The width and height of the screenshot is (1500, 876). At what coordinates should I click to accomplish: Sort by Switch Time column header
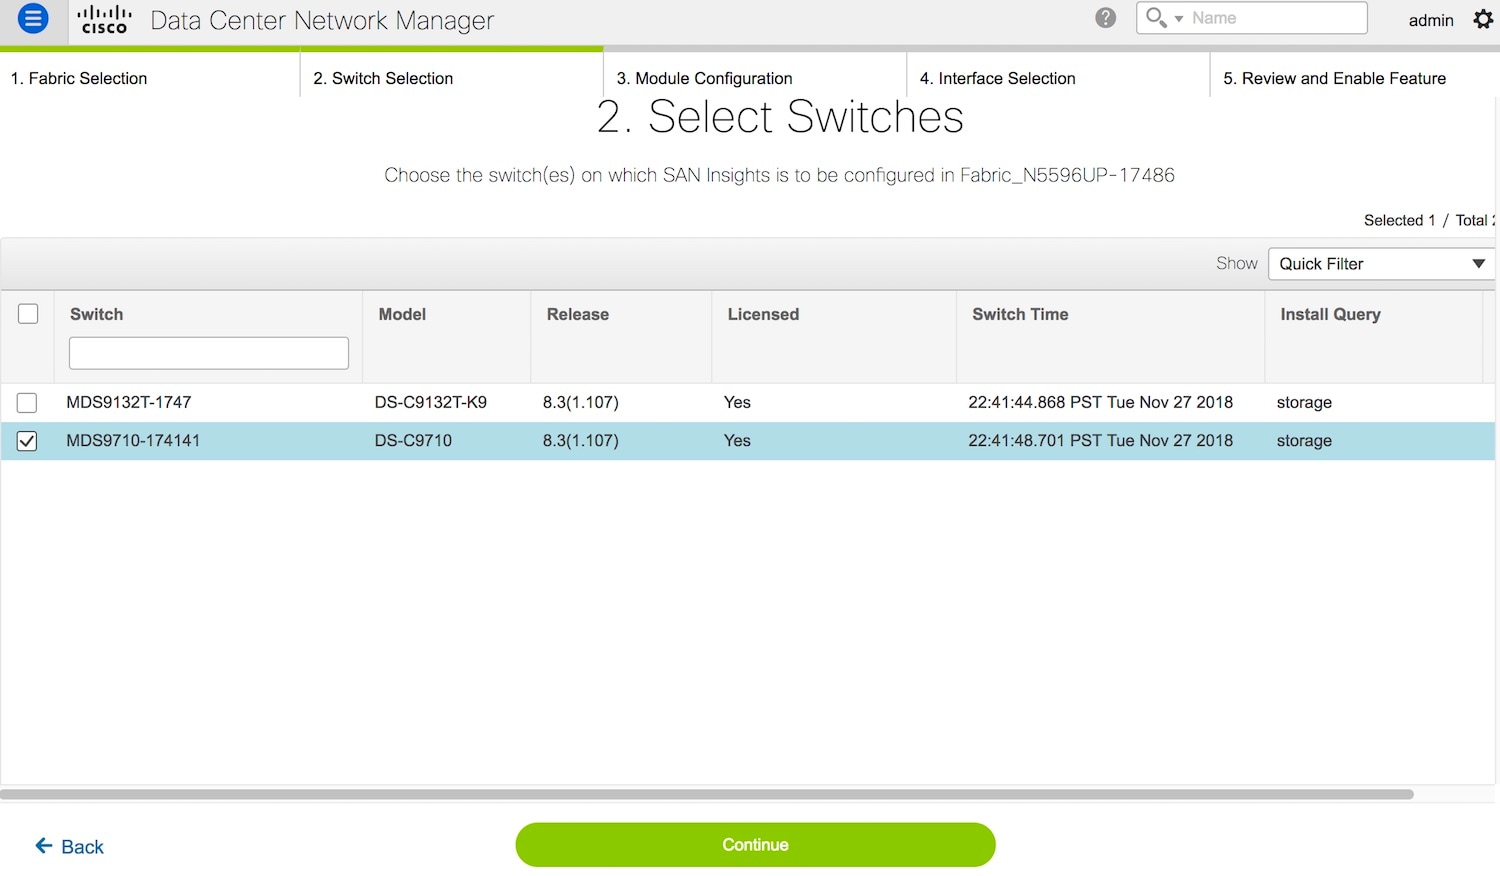click(x=1020, y=314)
